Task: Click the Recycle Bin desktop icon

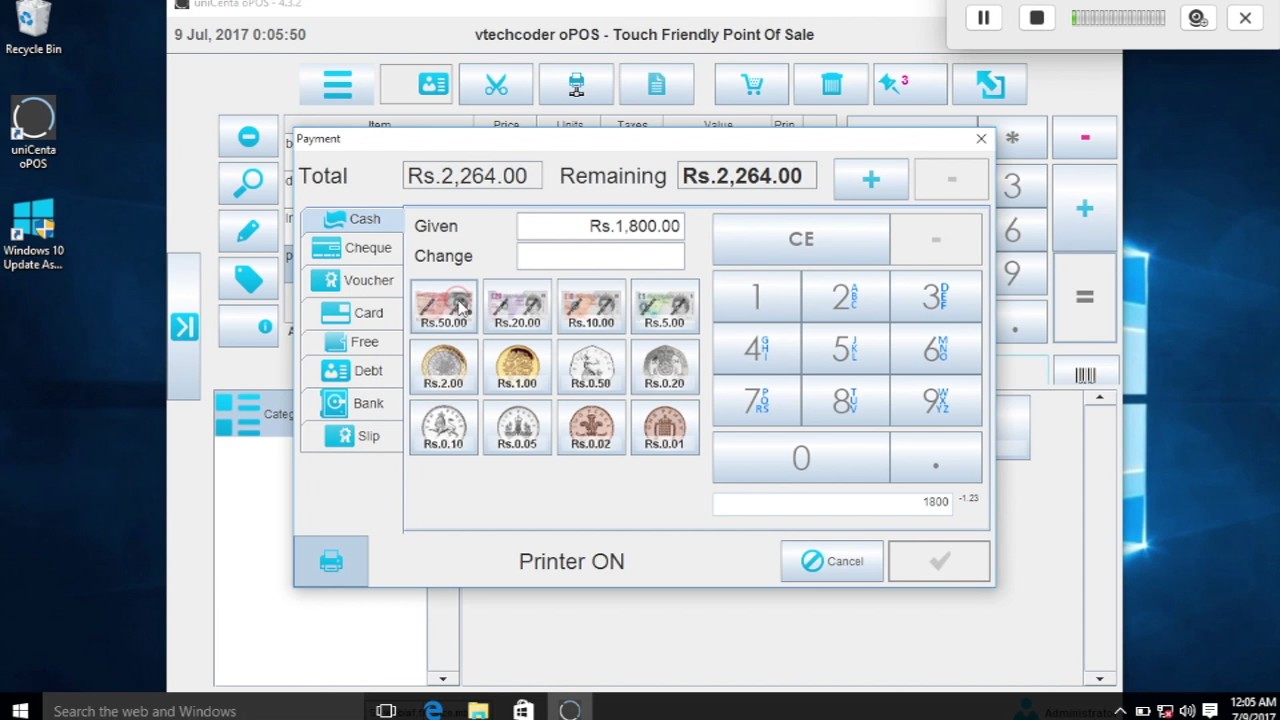Action: [x=33, y=27]
